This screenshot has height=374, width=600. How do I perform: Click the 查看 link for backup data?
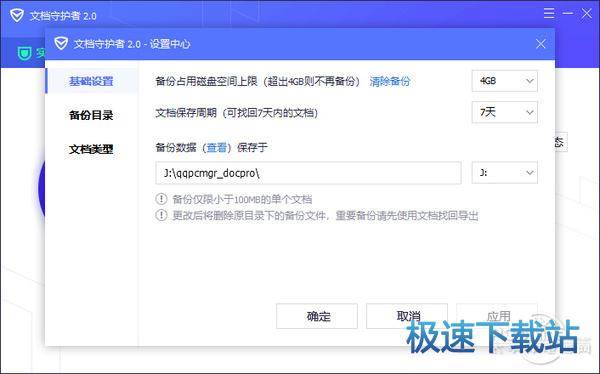pyautogui.click(x=217, y=147)
